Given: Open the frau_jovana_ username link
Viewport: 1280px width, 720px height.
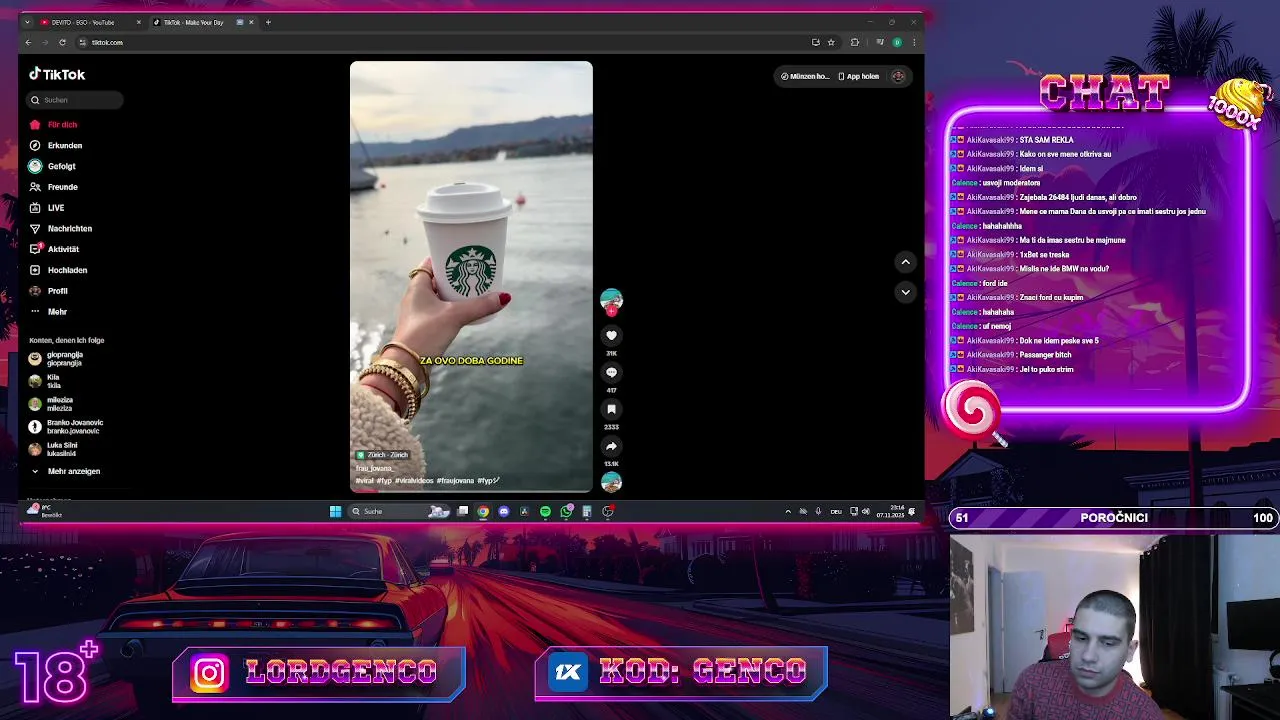Looking at the screenshot, I should [x=374, y=468].
